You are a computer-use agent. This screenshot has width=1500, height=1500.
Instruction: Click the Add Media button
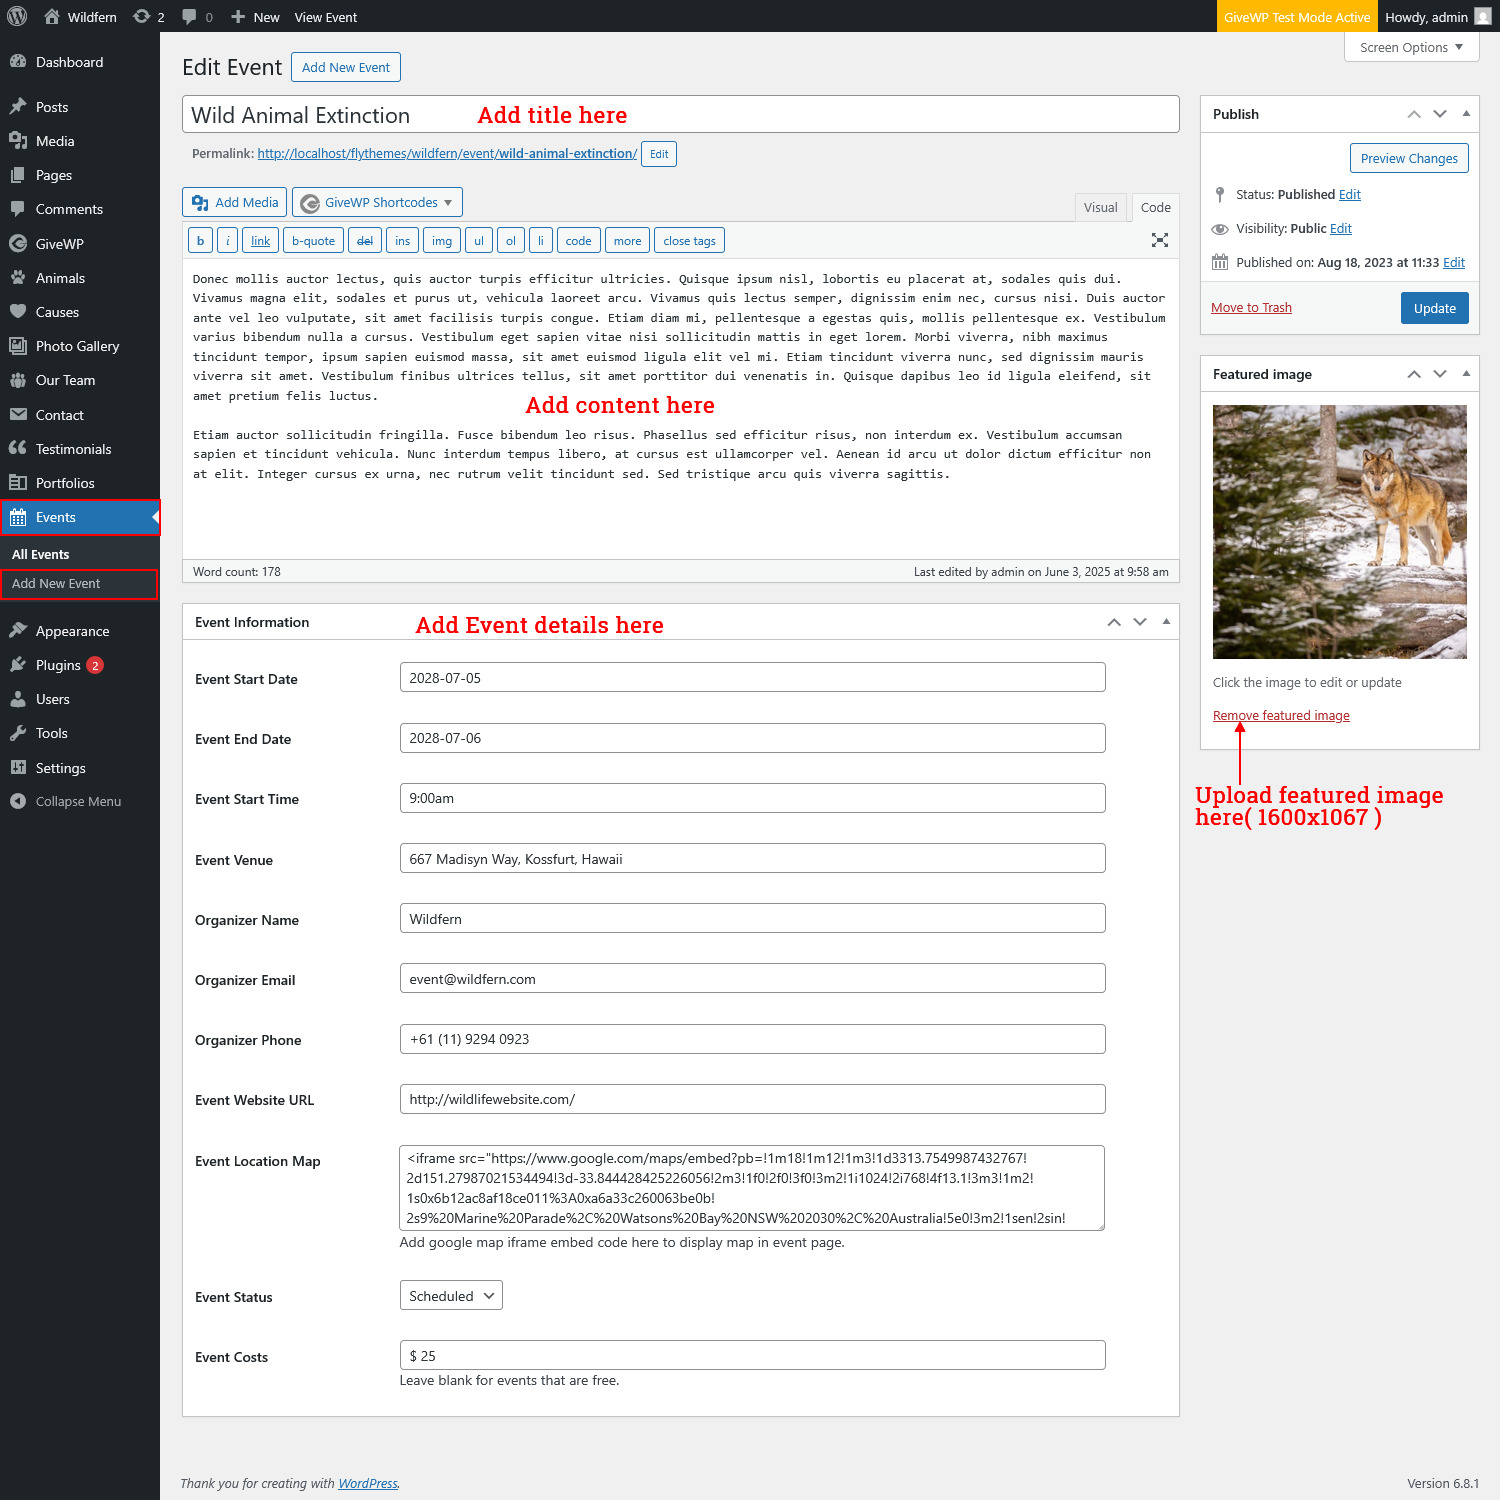coord(235,202)
